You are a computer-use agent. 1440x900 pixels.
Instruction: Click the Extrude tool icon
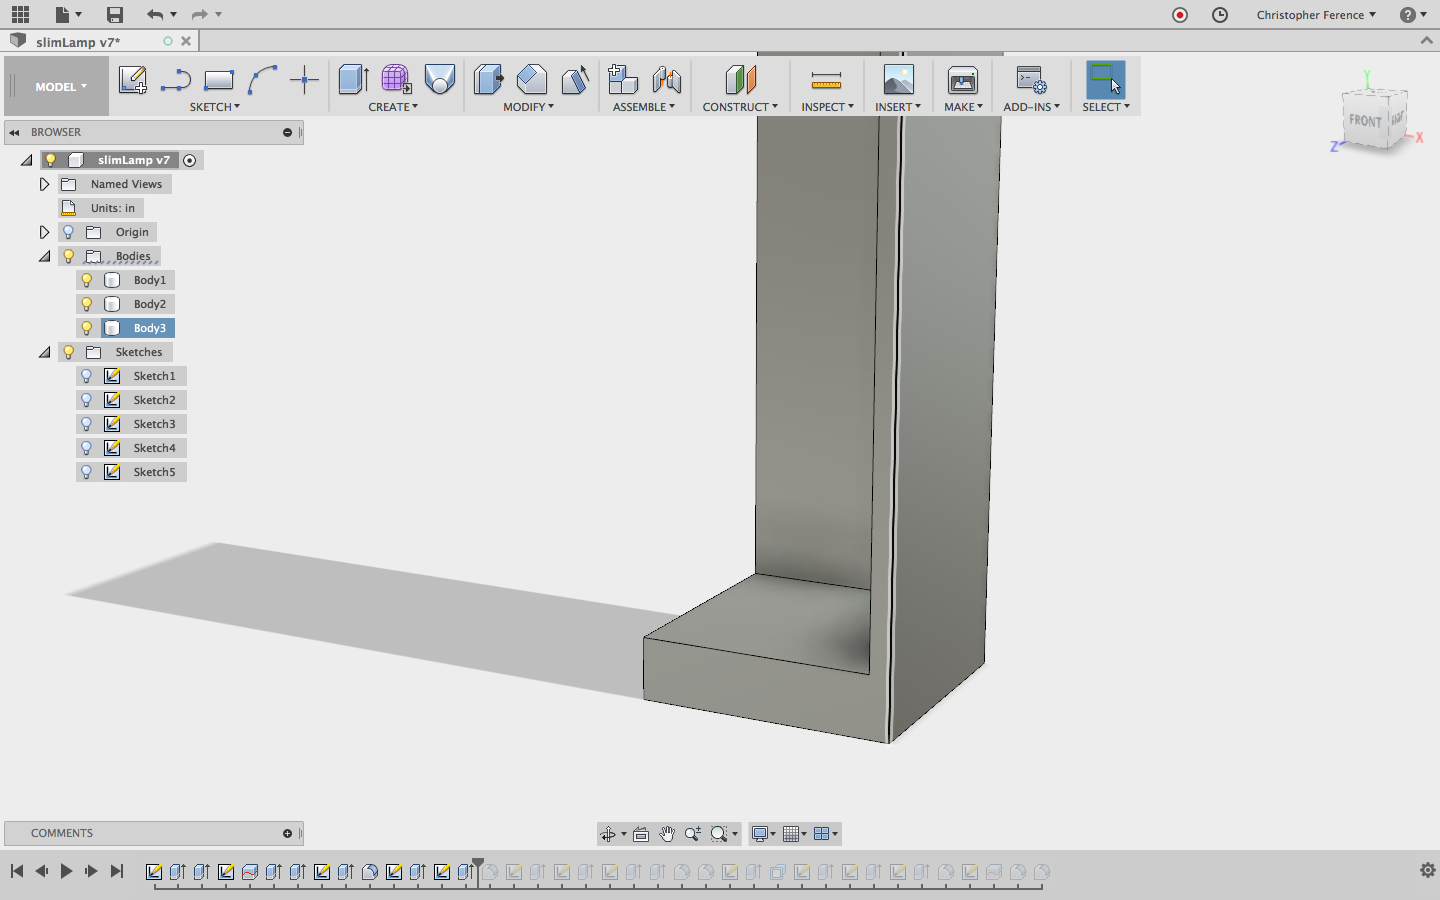[x=353, y=80]
